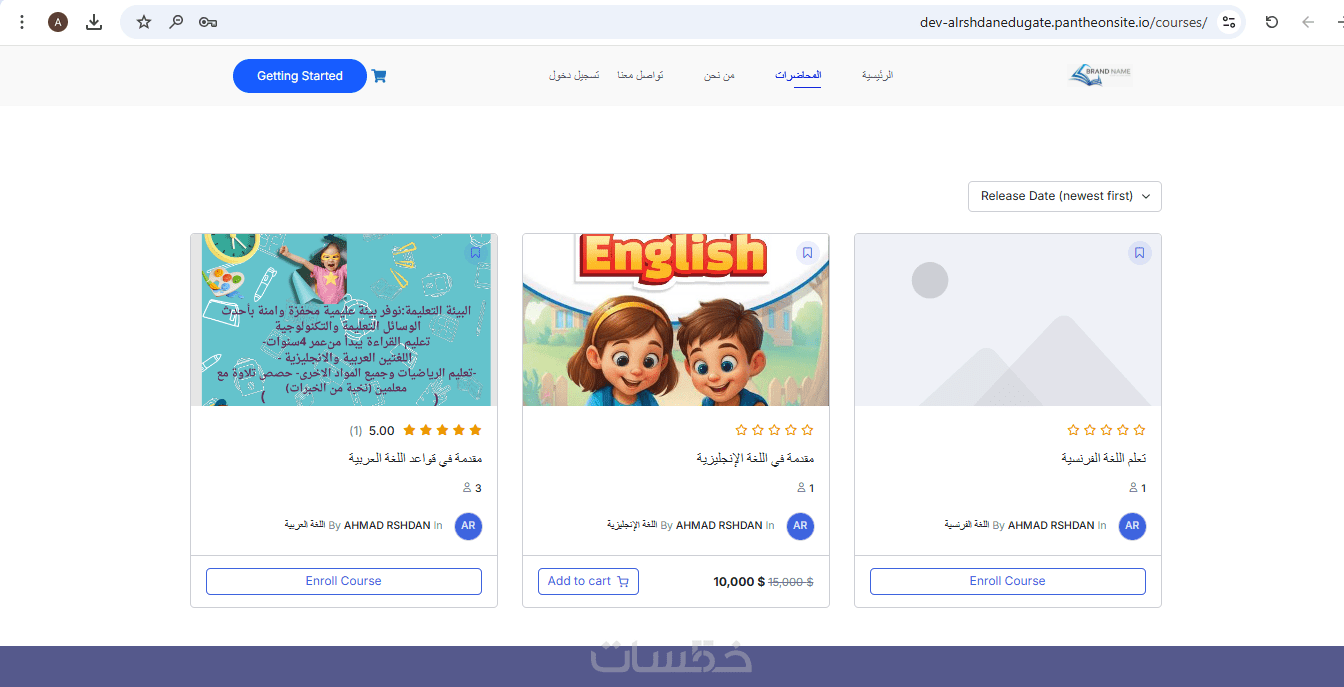Bookmark the French language course
This screenshot has width=1344, height=687.
[x=1139, y=253]
